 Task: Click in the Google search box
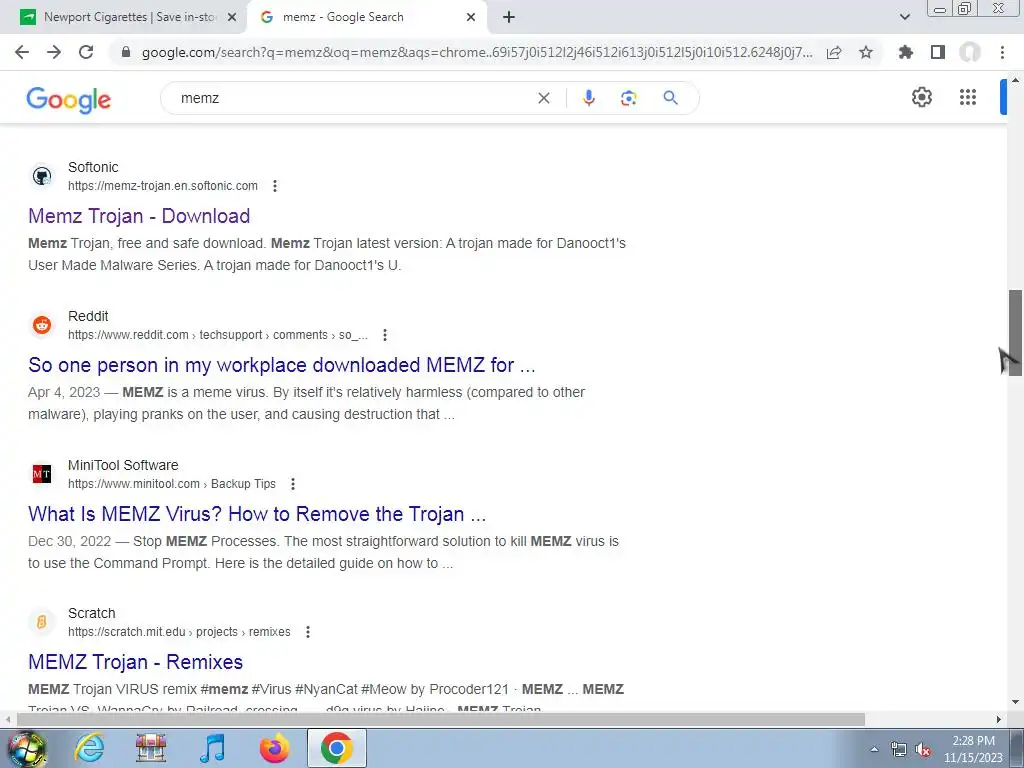353,98
